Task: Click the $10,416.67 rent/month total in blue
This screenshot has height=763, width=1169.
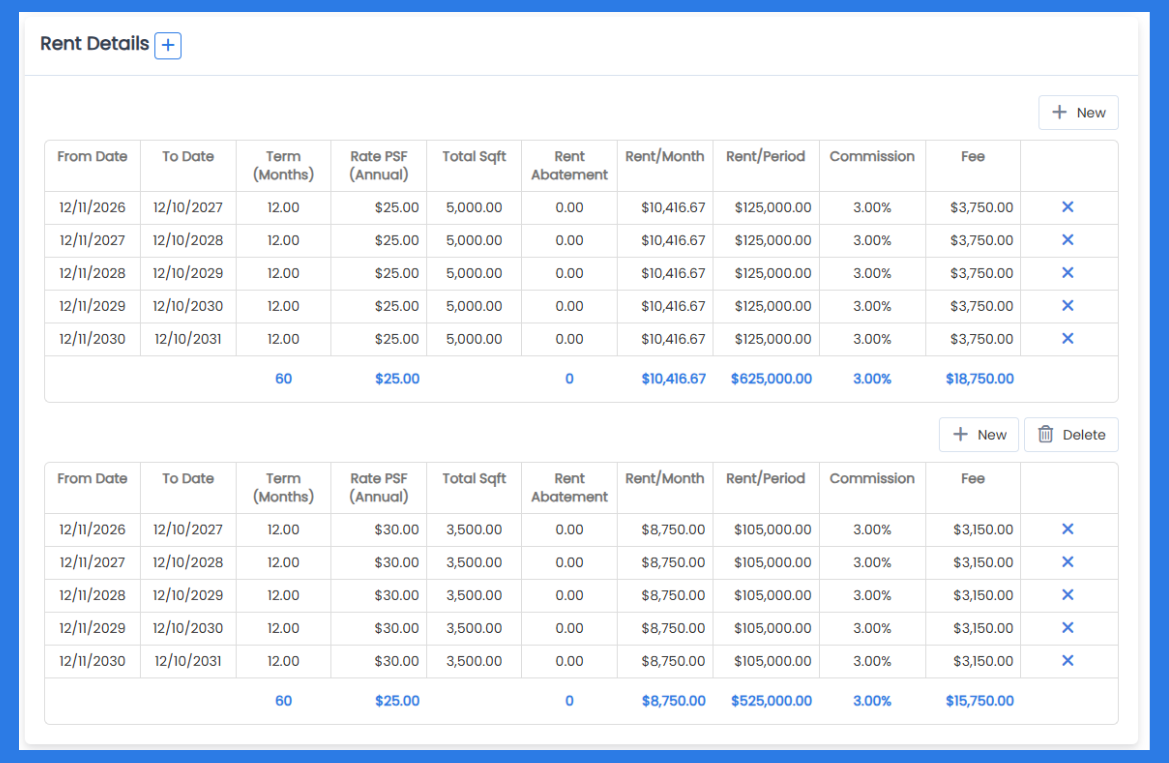Action: [x=673, y=379]
